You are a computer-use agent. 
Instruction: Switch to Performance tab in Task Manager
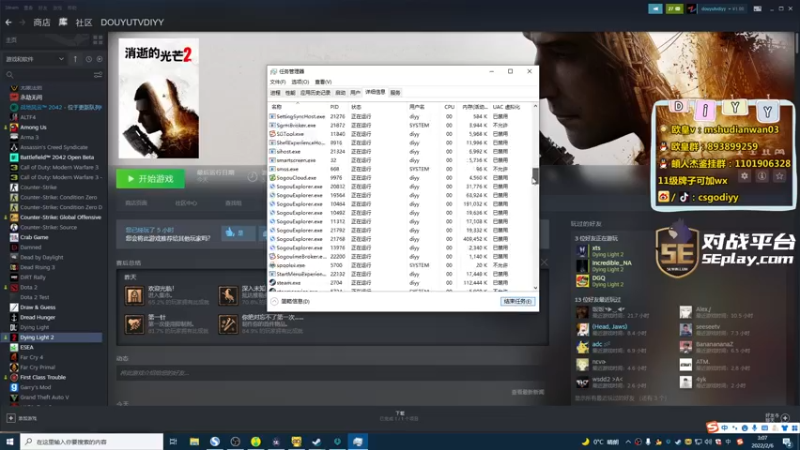[290, 93]
